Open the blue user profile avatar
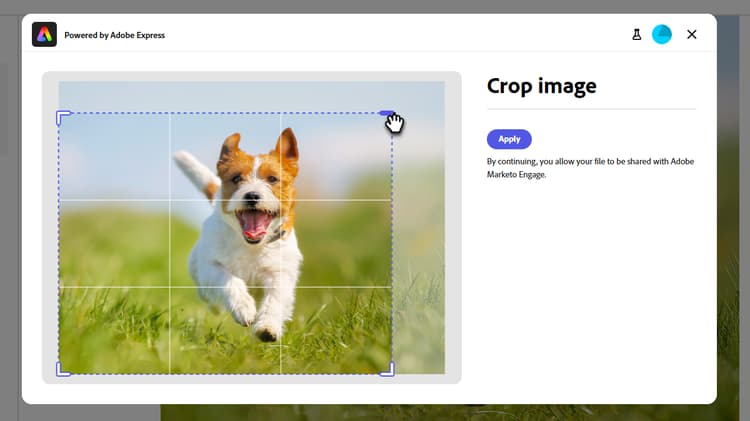 pyautogui.click(x=662, y=34)
